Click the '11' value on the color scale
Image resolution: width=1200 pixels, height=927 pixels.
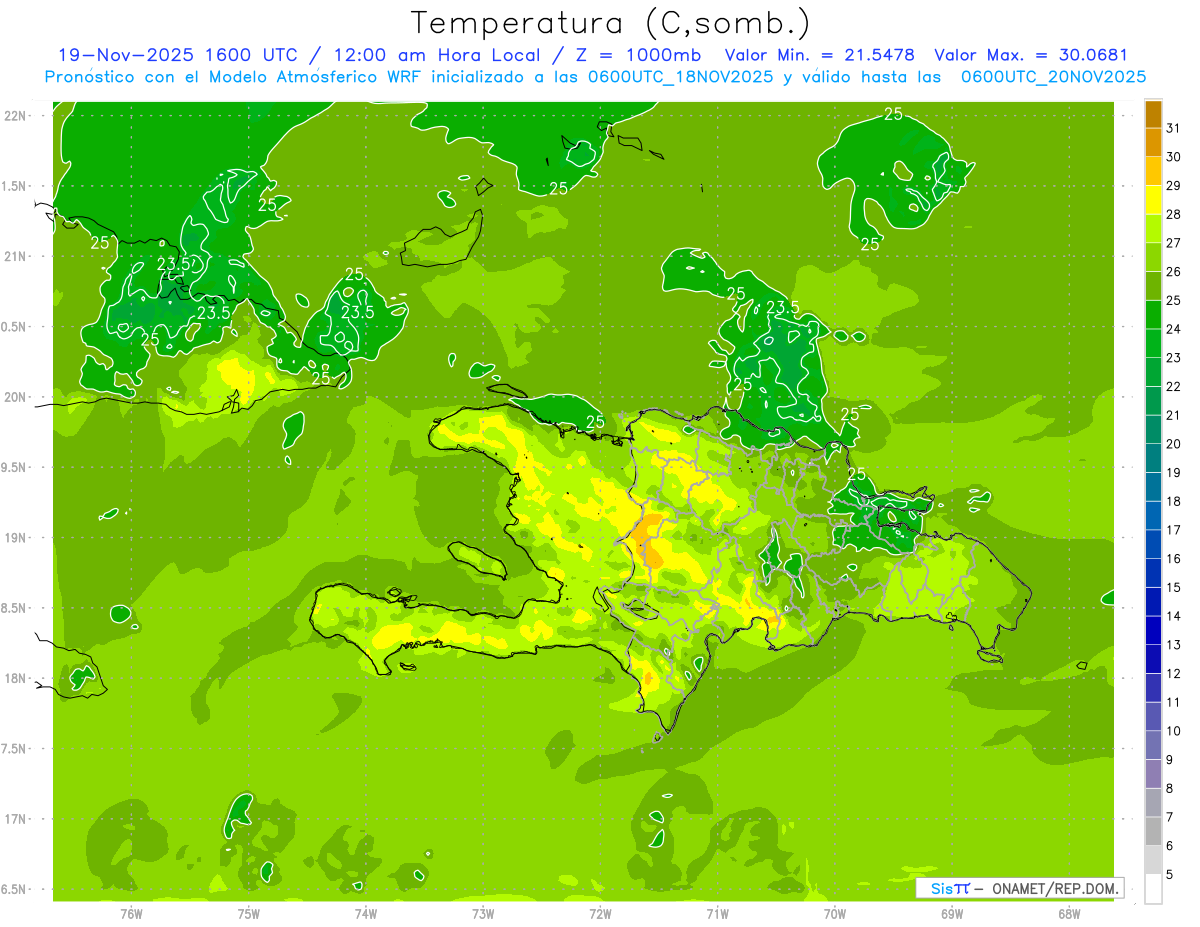[1174, 703]
